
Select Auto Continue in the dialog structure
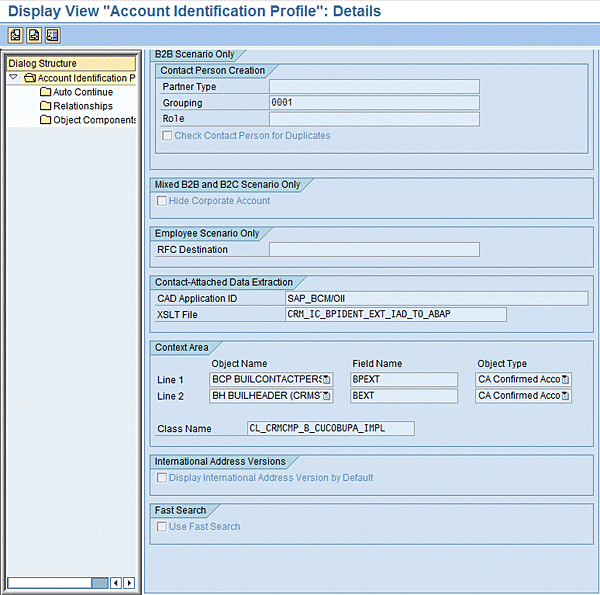click(83, 92)
